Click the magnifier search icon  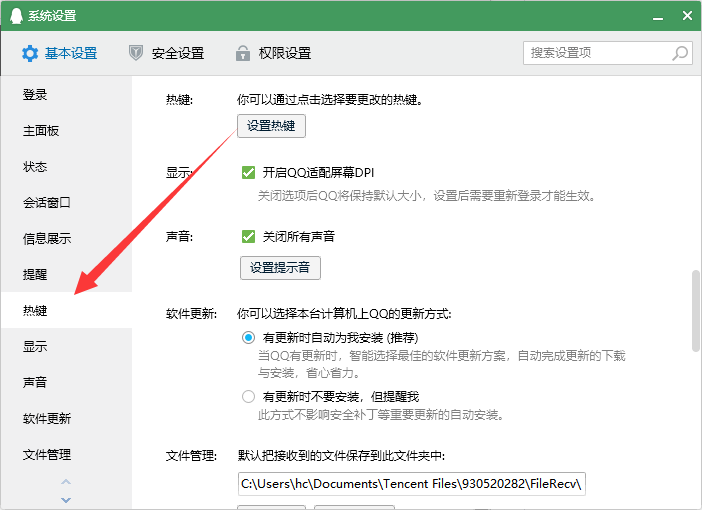click(x=680, y=53)
